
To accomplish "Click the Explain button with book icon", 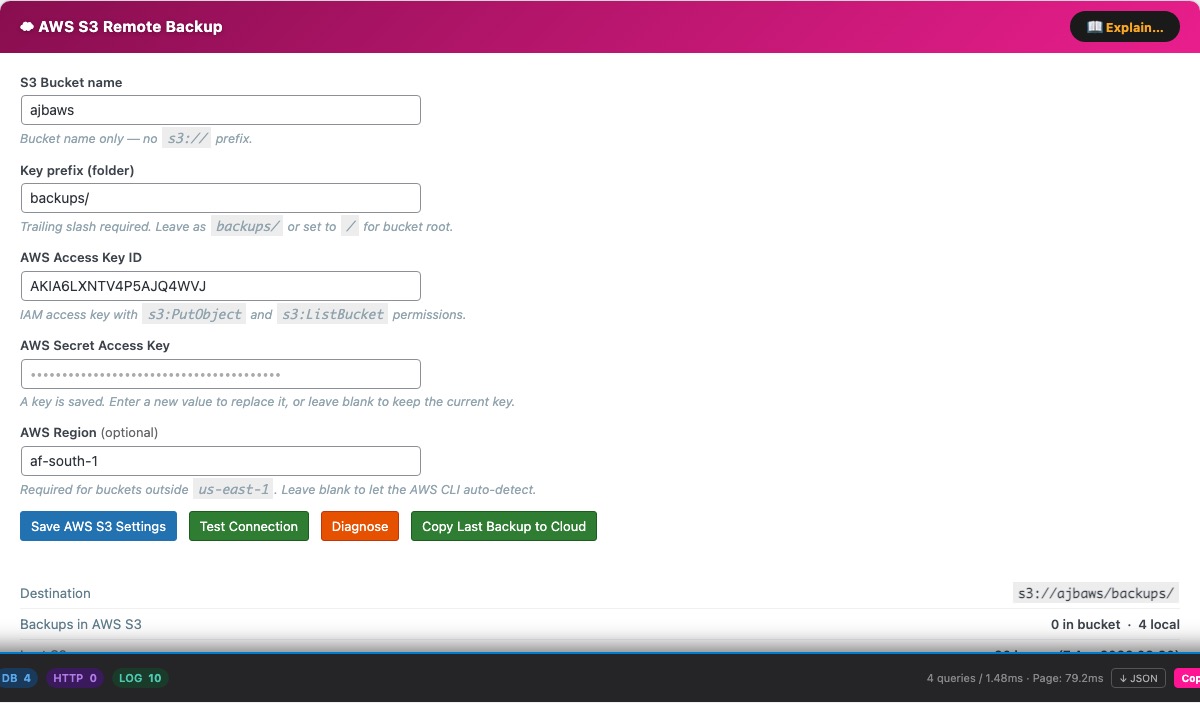I will click(x=1124, y=27).
